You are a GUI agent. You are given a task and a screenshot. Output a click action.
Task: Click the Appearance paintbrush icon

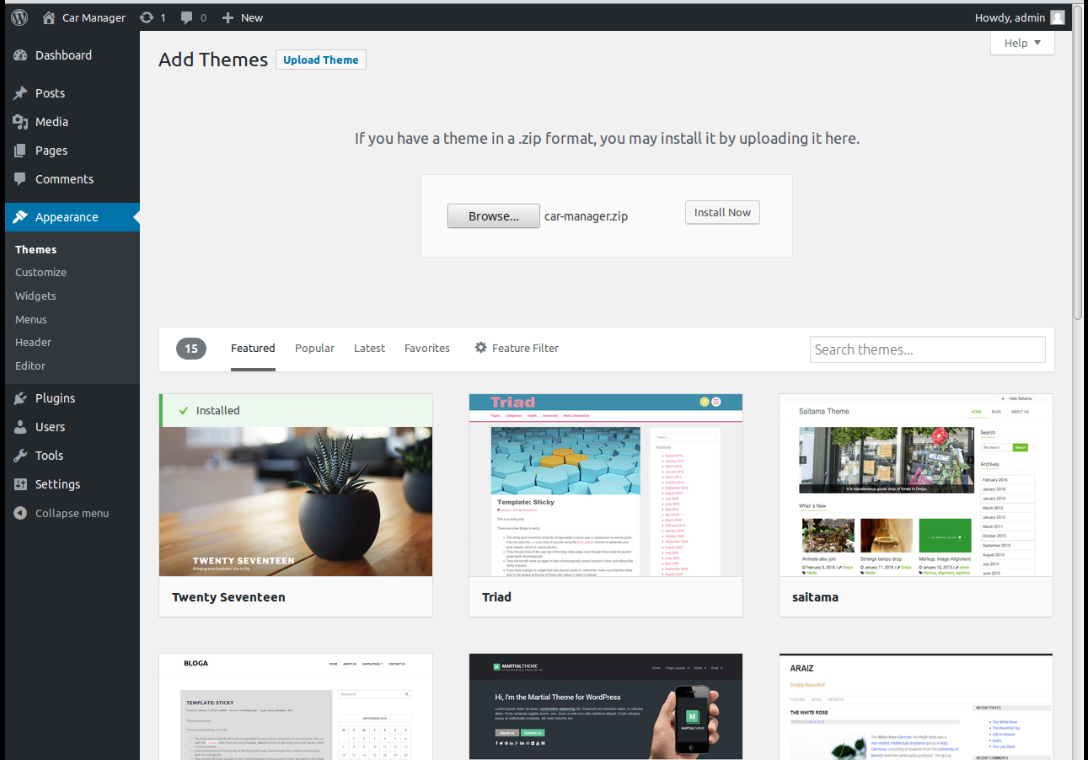pyautogui.click(x=20, y=217)
